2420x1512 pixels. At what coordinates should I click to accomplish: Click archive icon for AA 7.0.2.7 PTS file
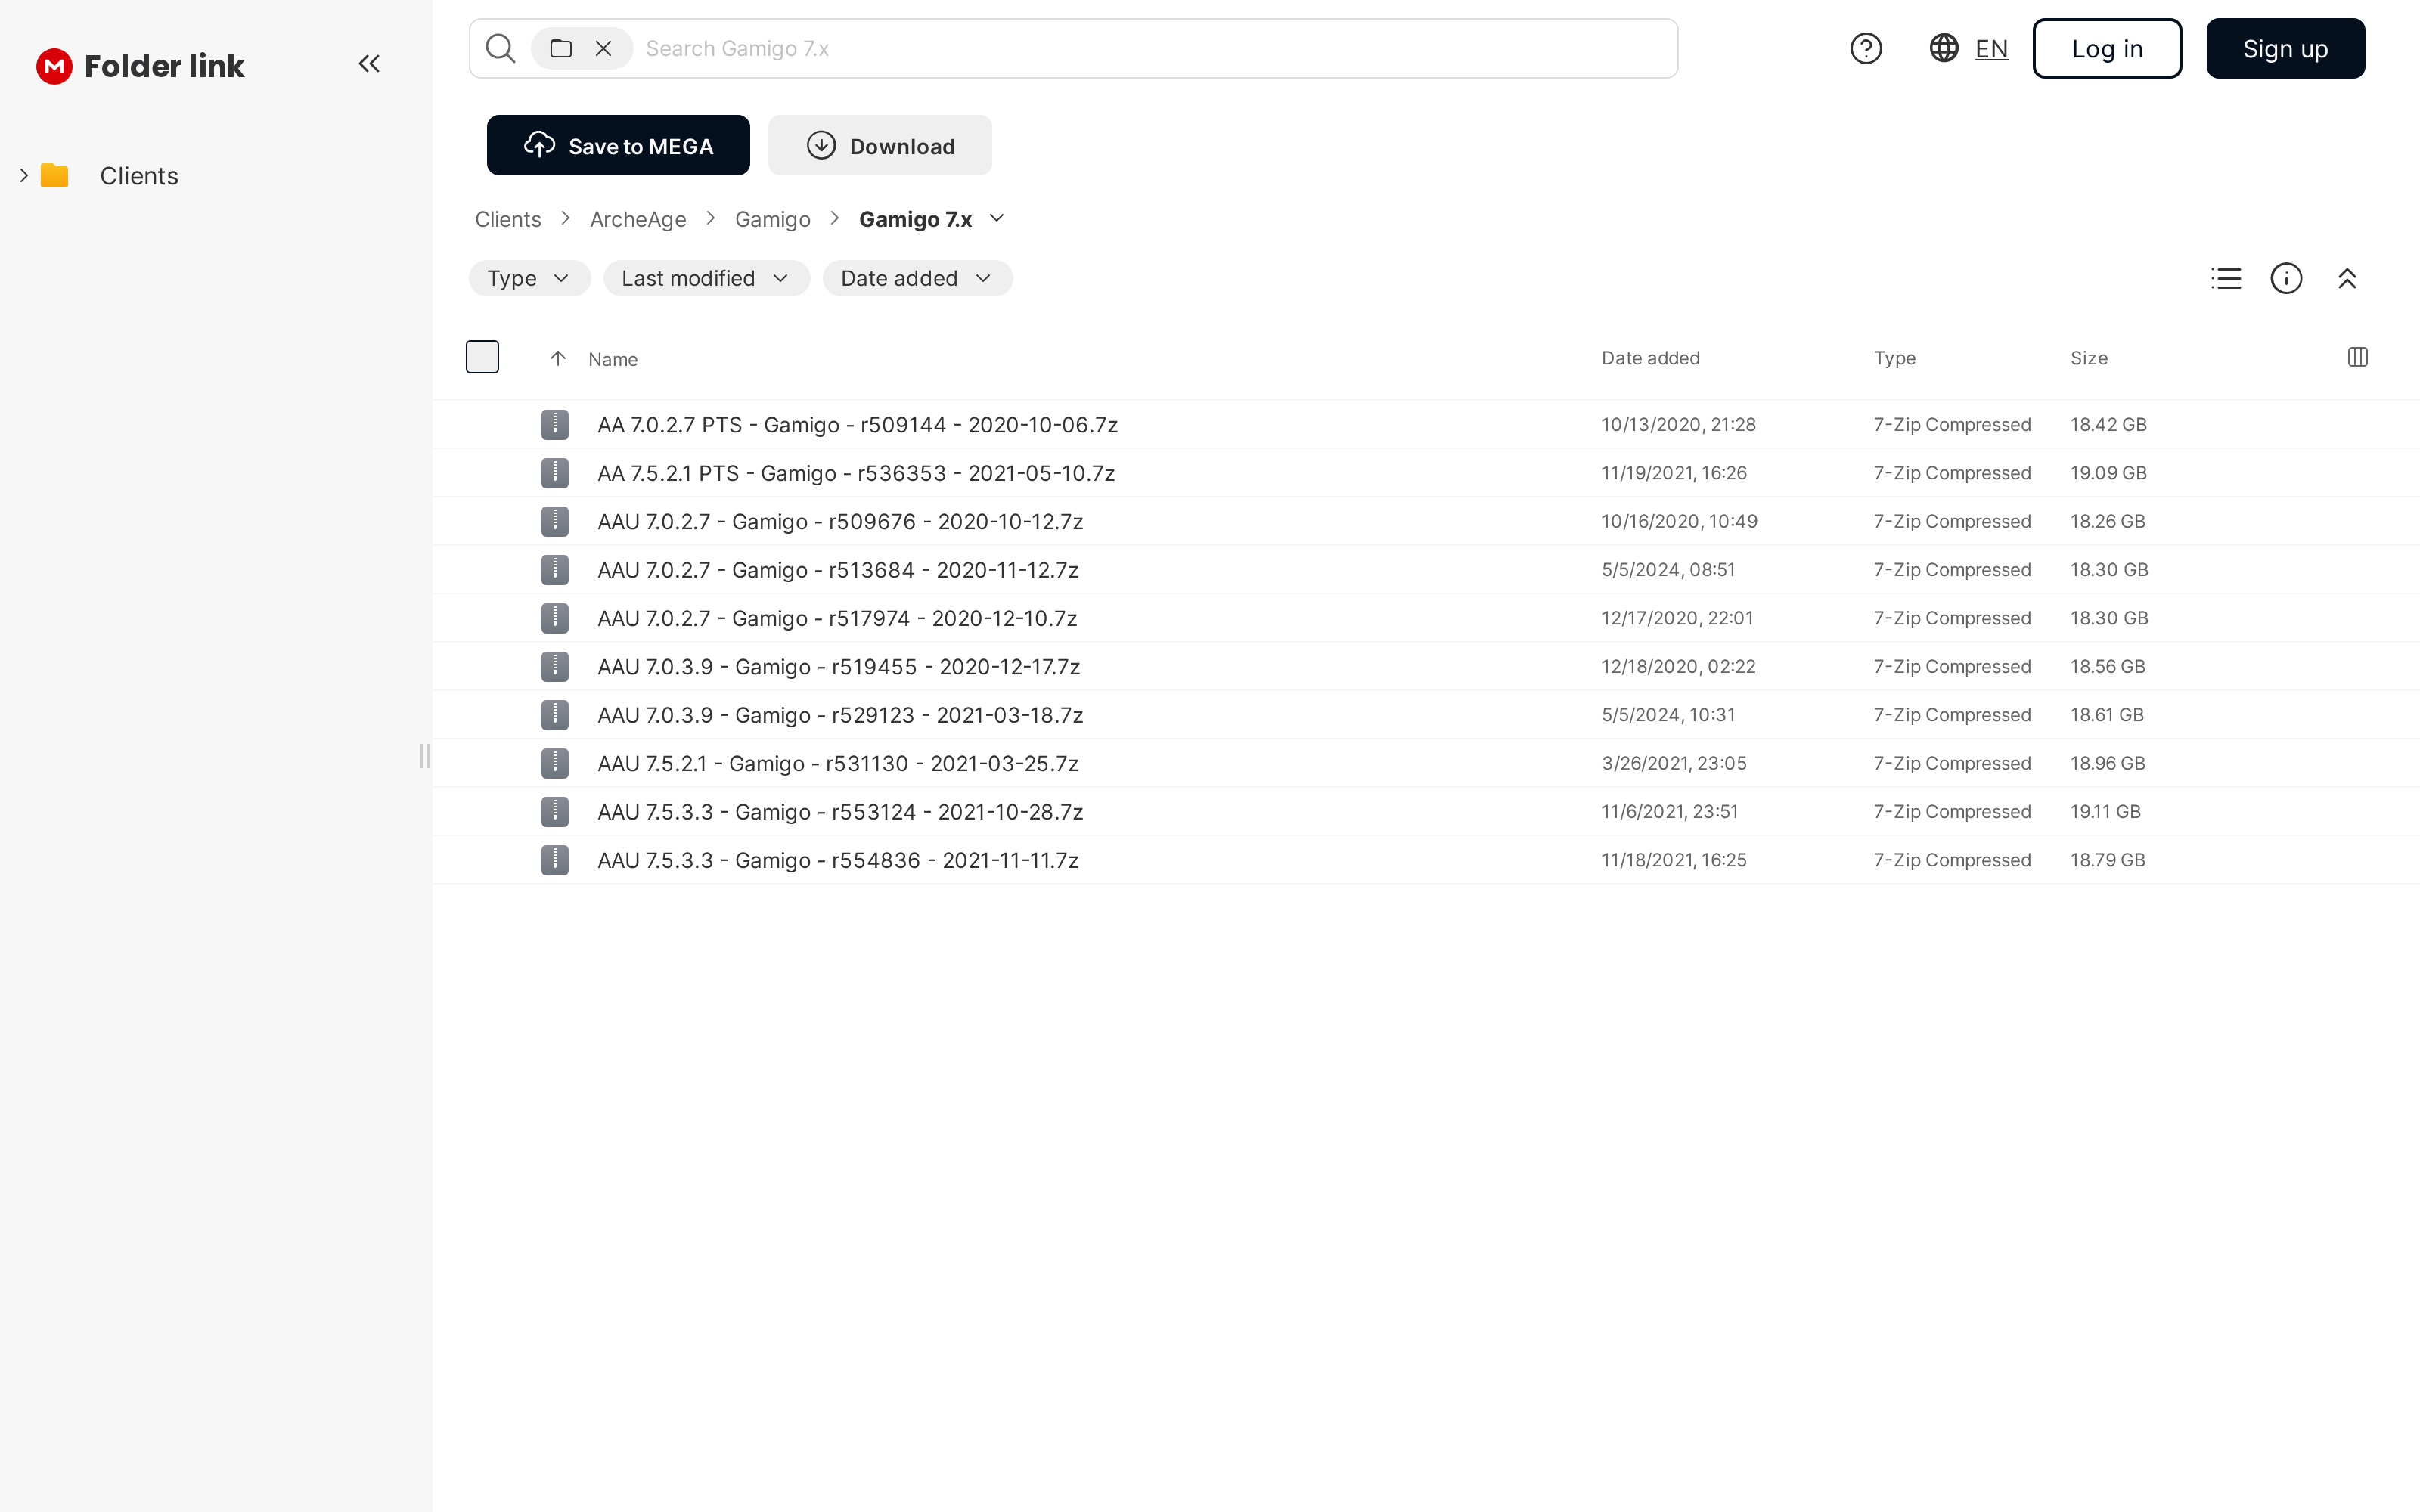555,425
